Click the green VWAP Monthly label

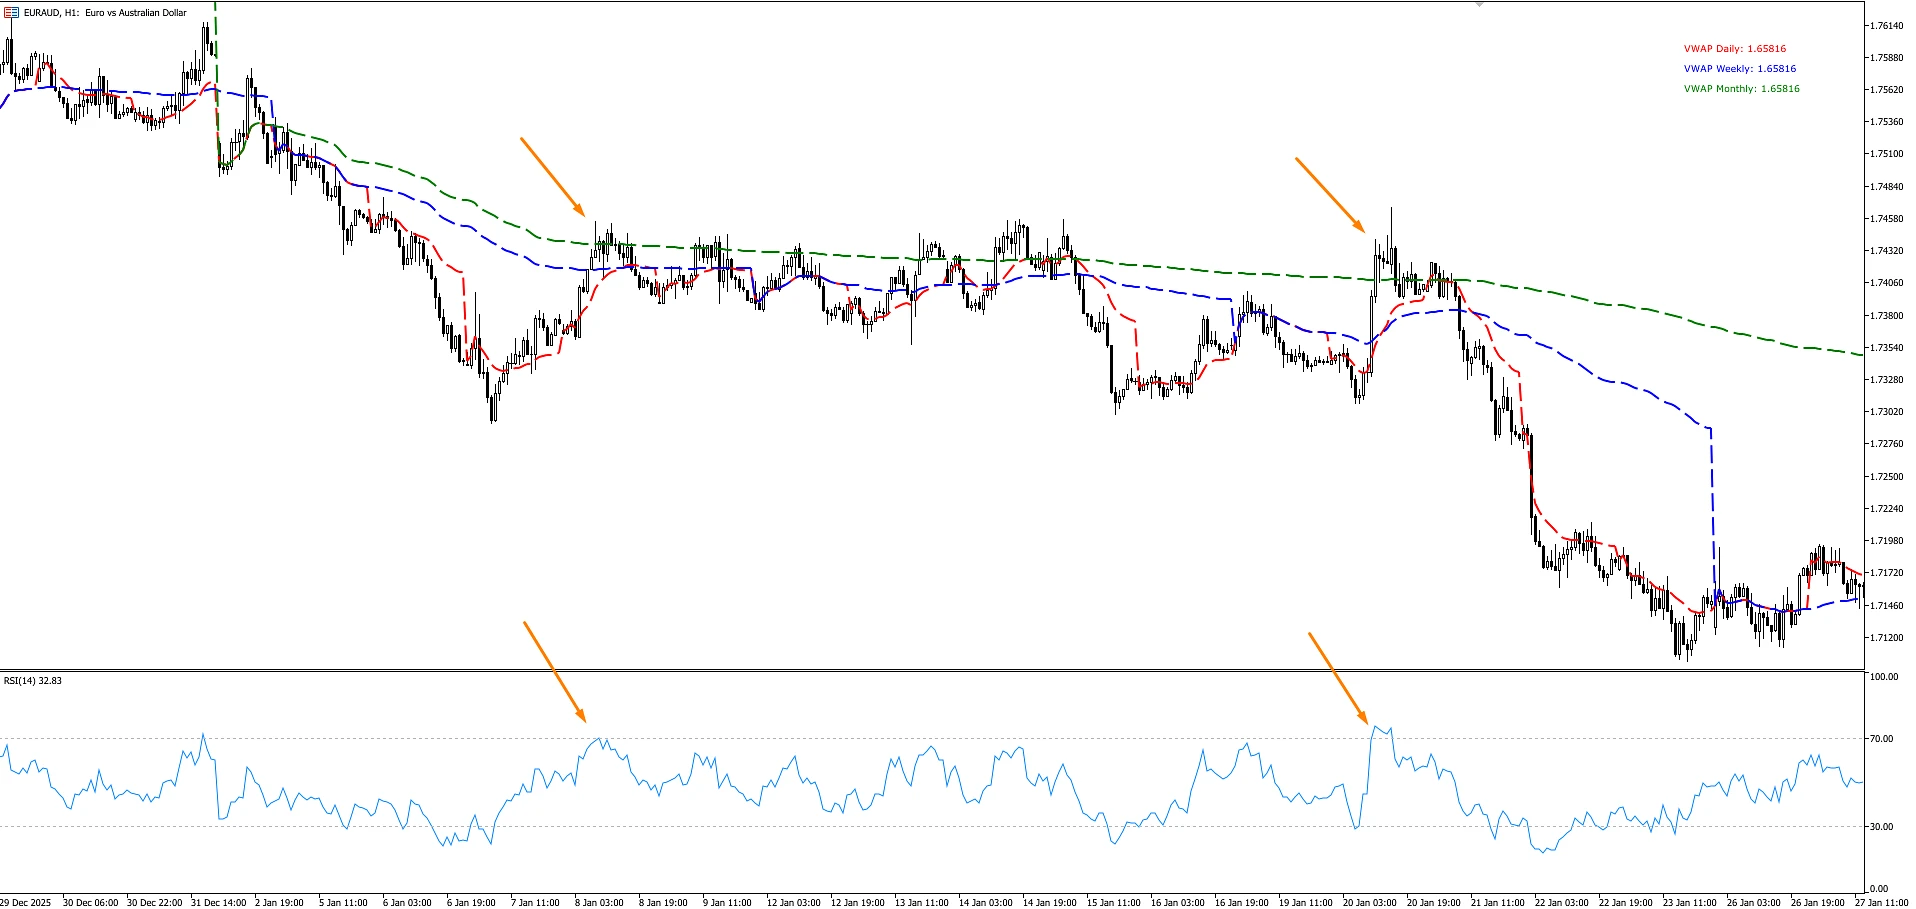tap(1741, 89)
